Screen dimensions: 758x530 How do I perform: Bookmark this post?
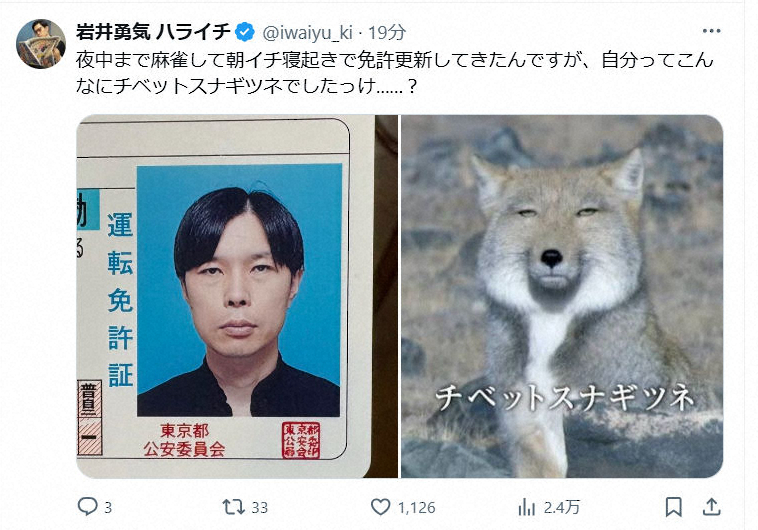click(x=673, y=507)
